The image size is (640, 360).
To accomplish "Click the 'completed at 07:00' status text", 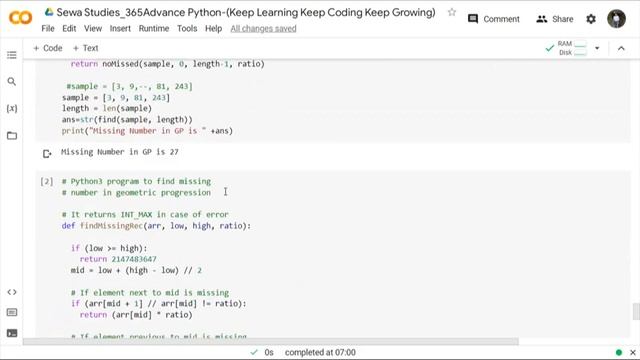I will pyautogui.click(x=320, y=352).
